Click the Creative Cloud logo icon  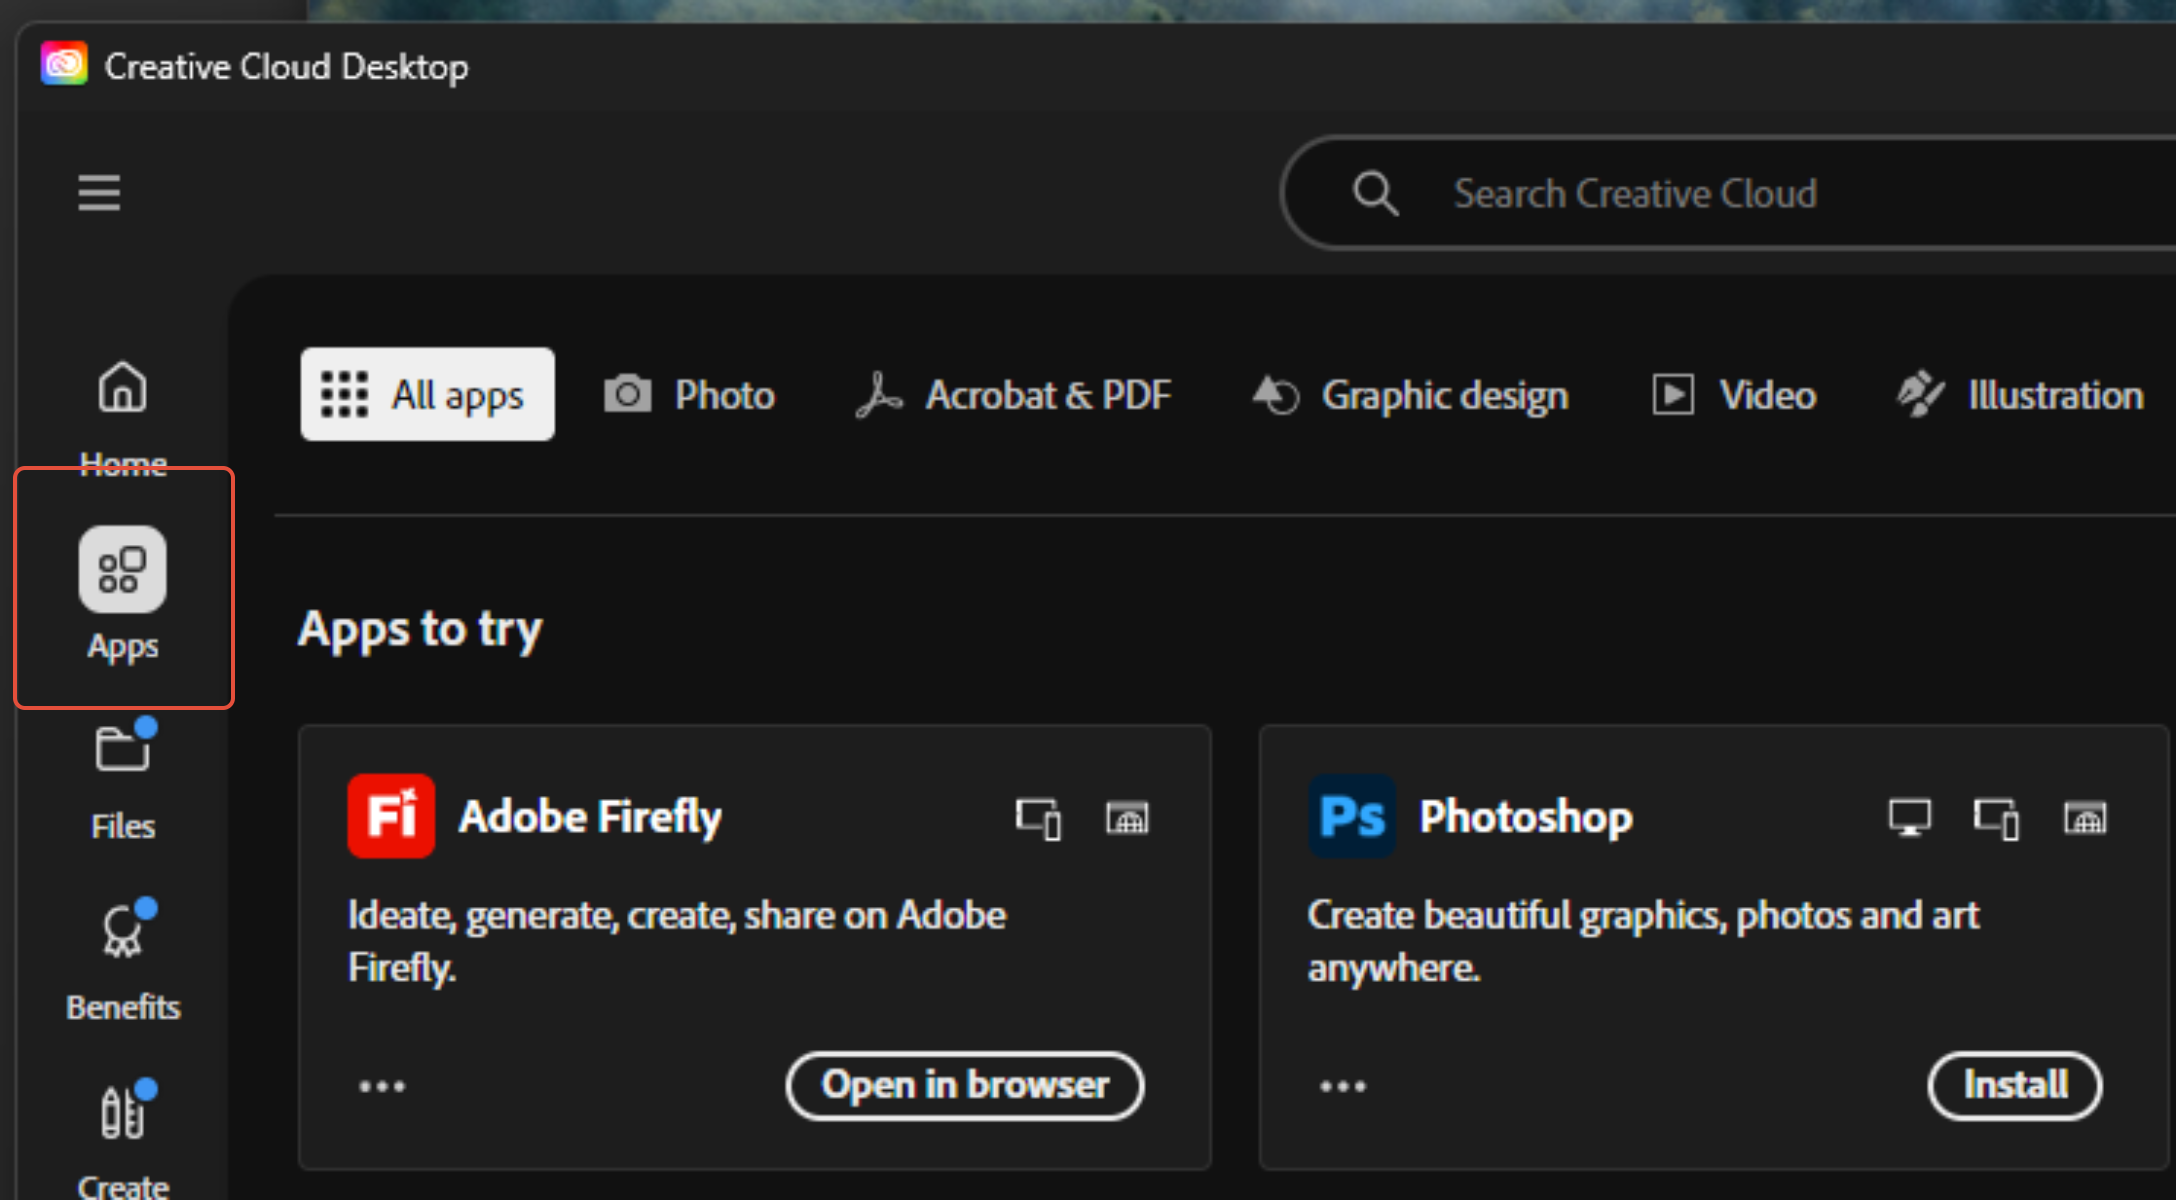64,65
